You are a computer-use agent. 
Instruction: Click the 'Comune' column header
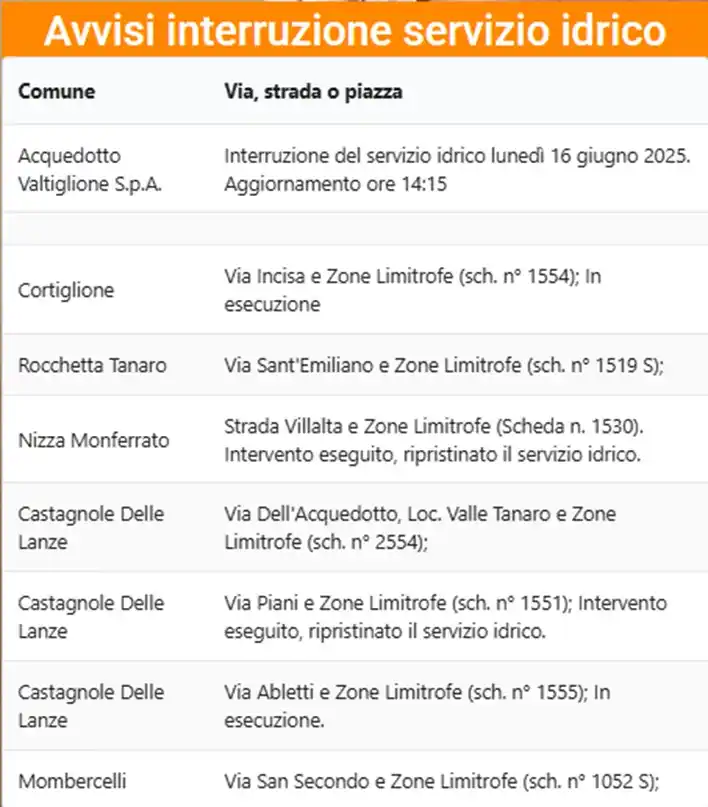click(x=57, y=92)
